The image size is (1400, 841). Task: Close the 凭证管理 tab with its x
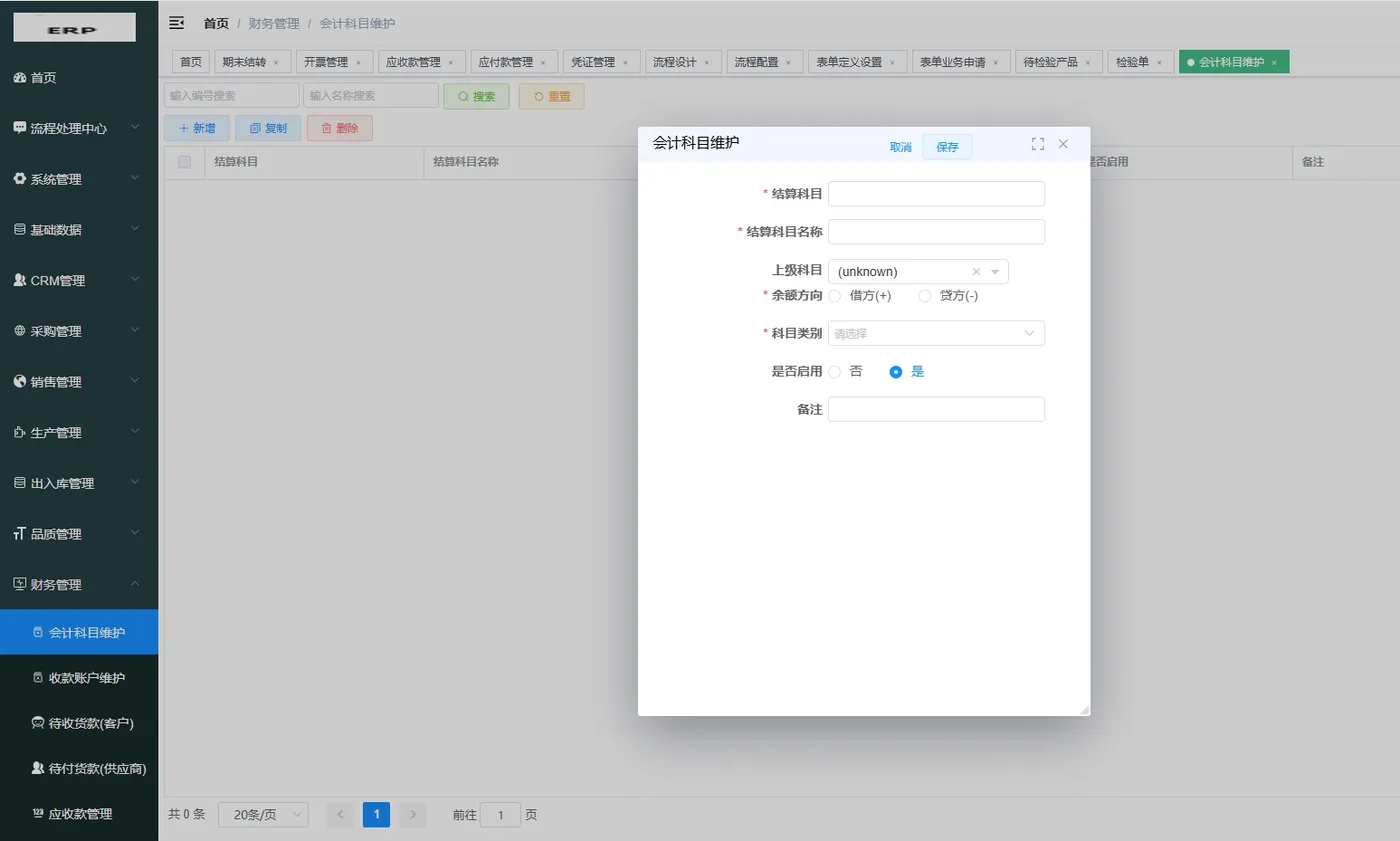coord(625,62)
